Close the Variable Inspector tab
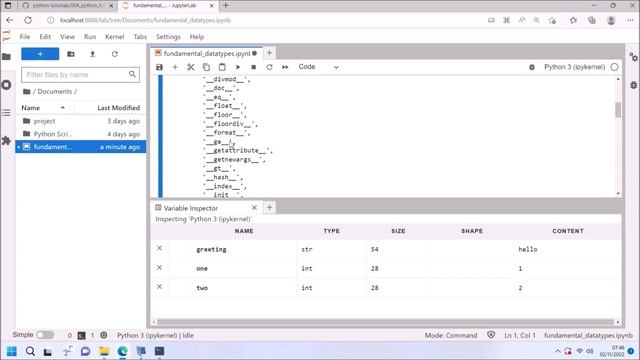Image resolution: width=640 pixels, height=360 pixels. click(x=254, y=208)
